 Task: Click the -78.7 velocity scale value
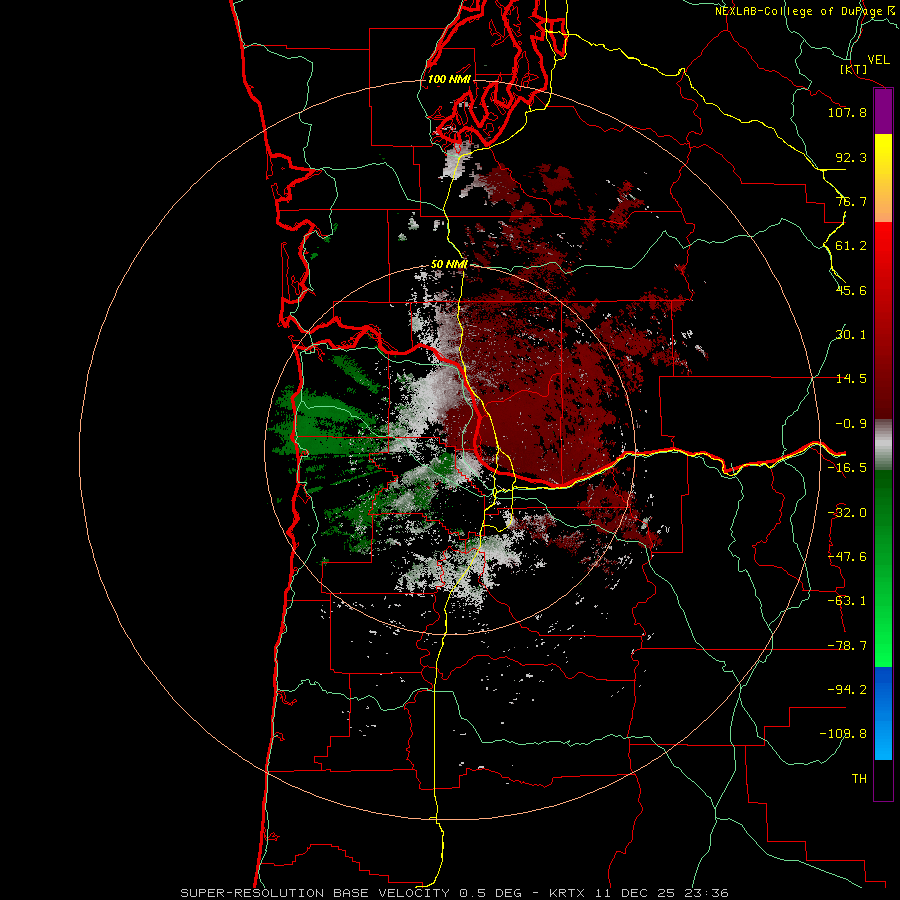pyautogui.click(x=847, y=646)
